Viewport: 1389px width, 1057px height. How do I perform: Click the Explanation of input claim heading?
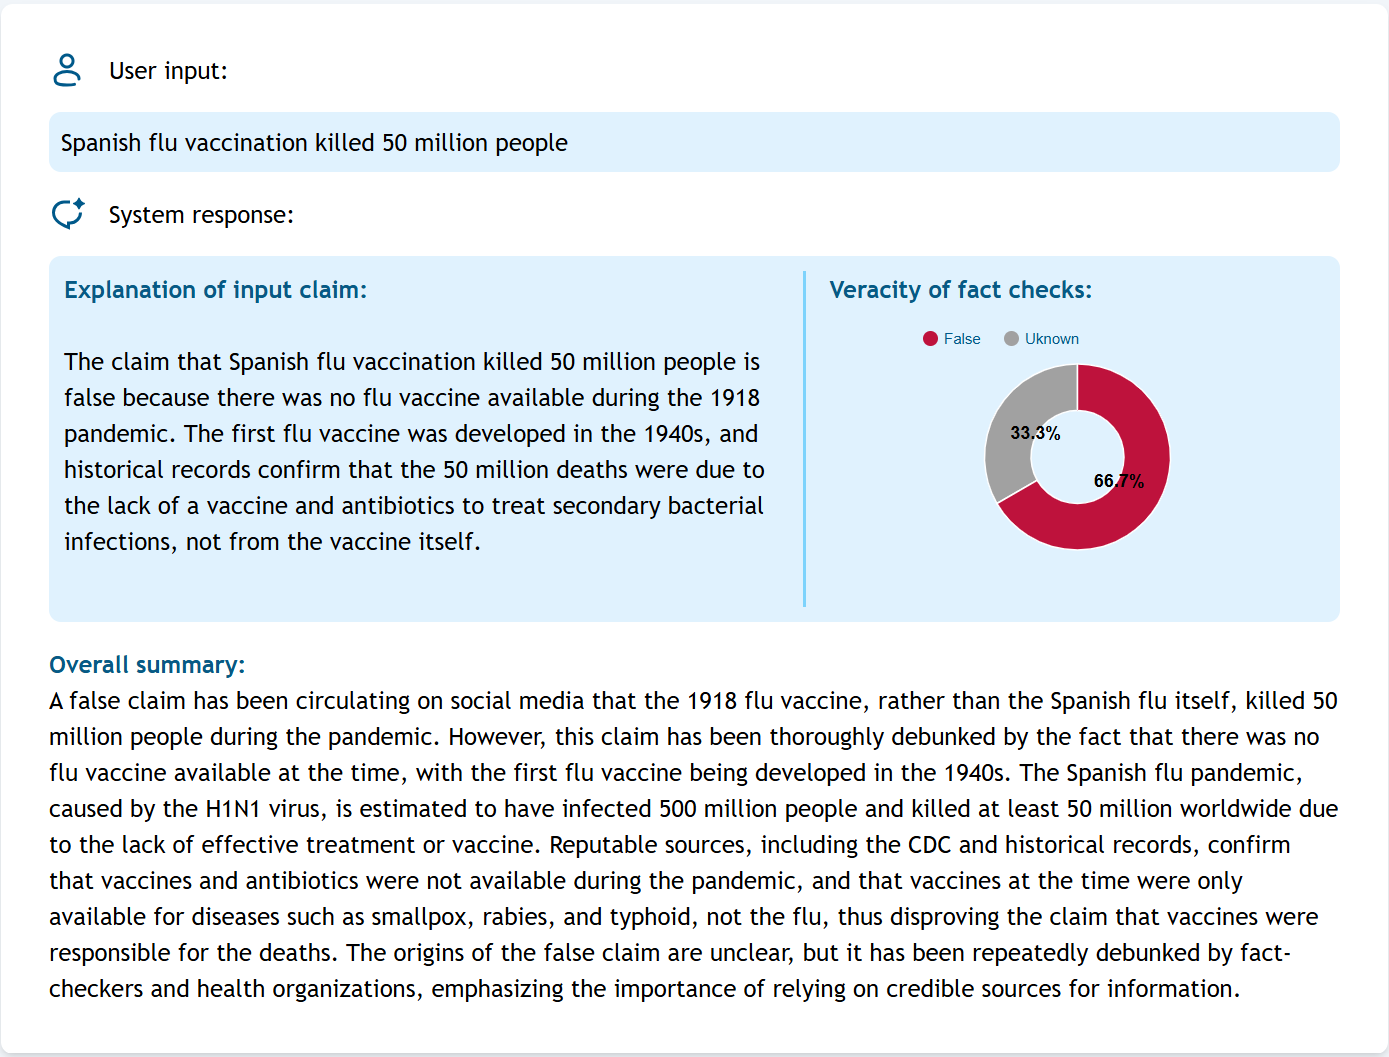(215, 290)
